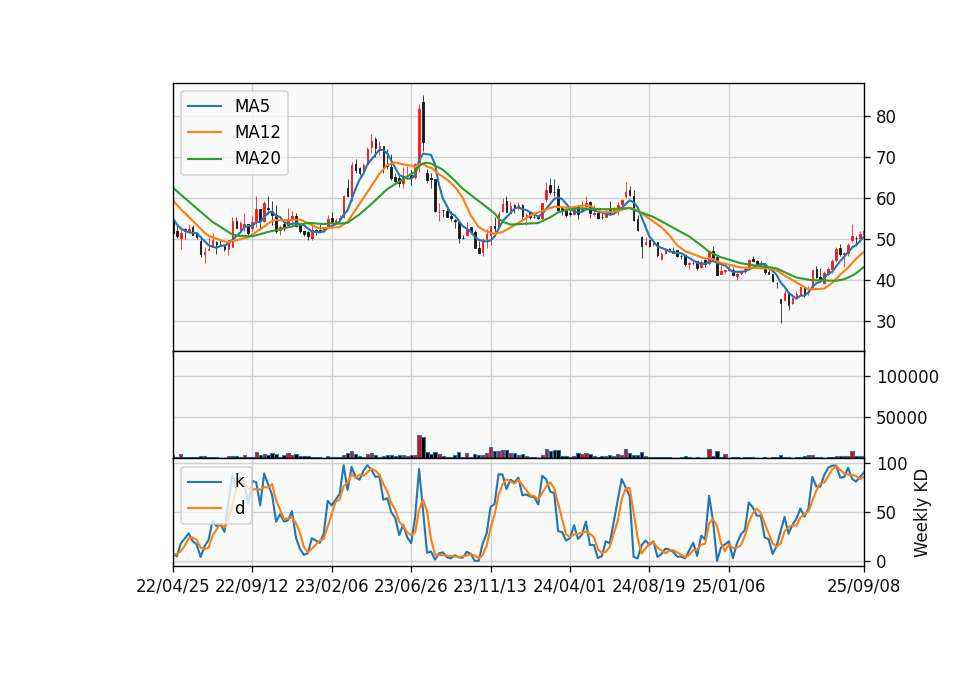Click the Weekly KD axis label
The width and height of the screenshot is (960, 690).
[x=921, y=514]
